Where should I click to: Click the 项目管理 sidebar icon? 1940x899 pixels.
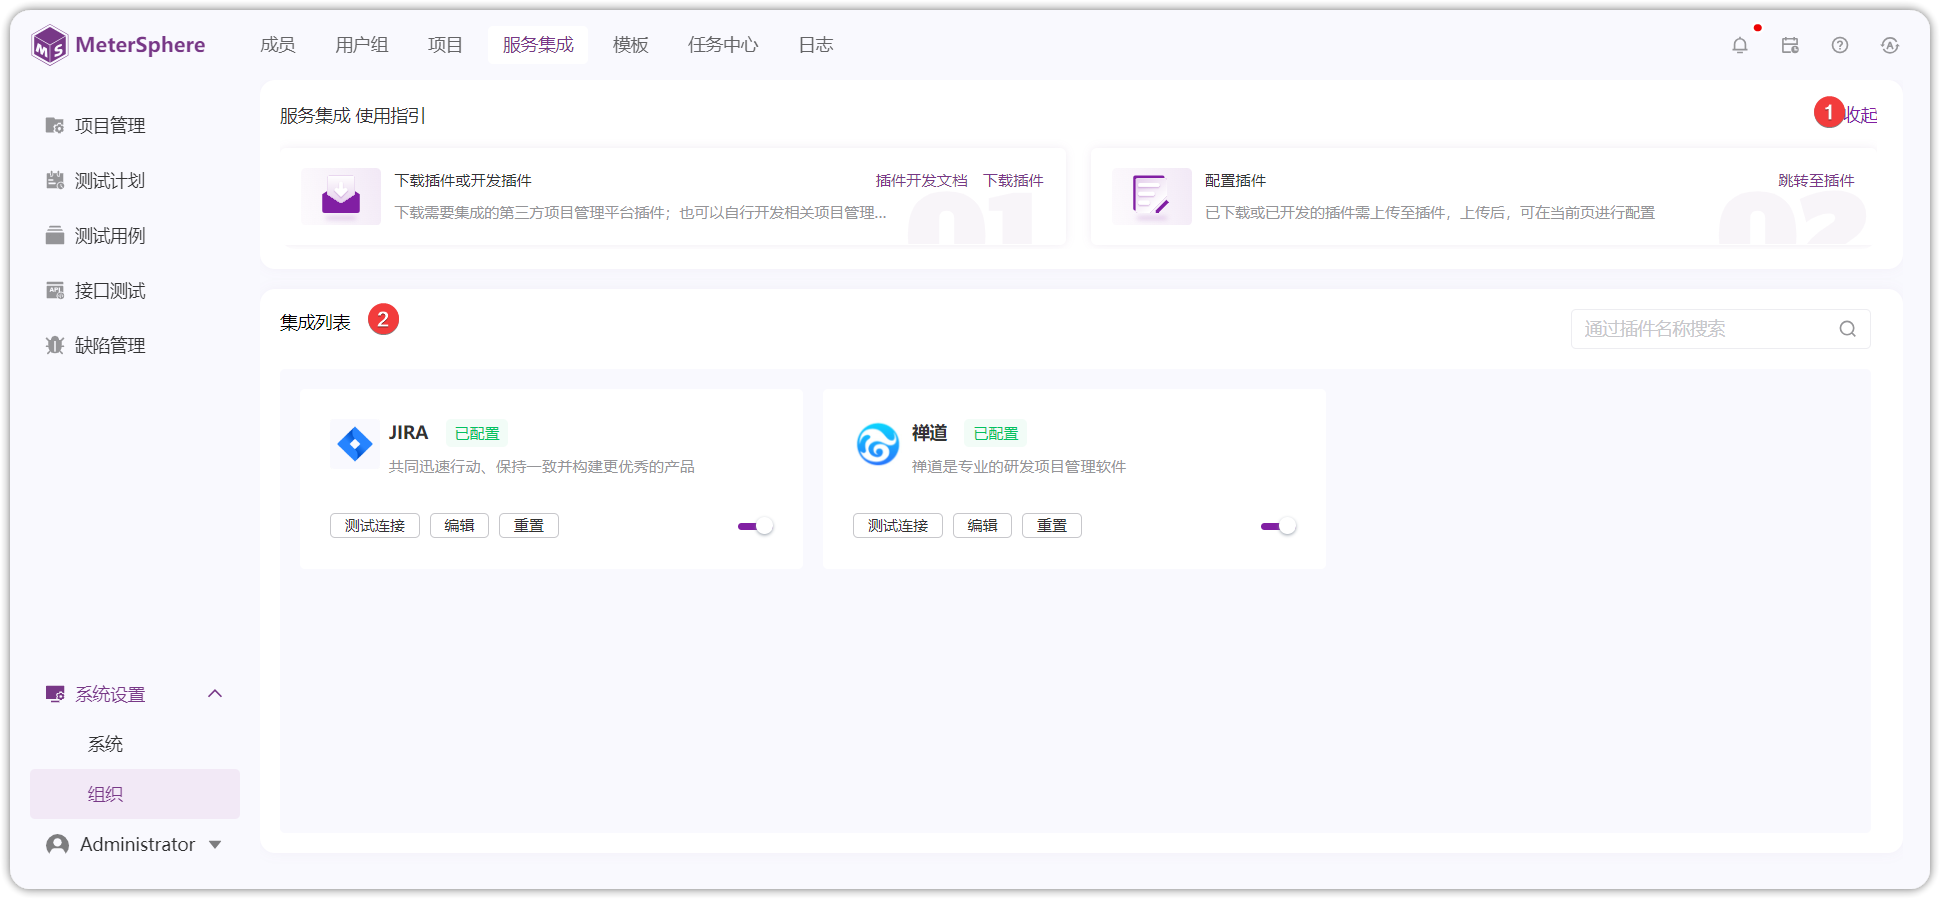pos(55,125)
